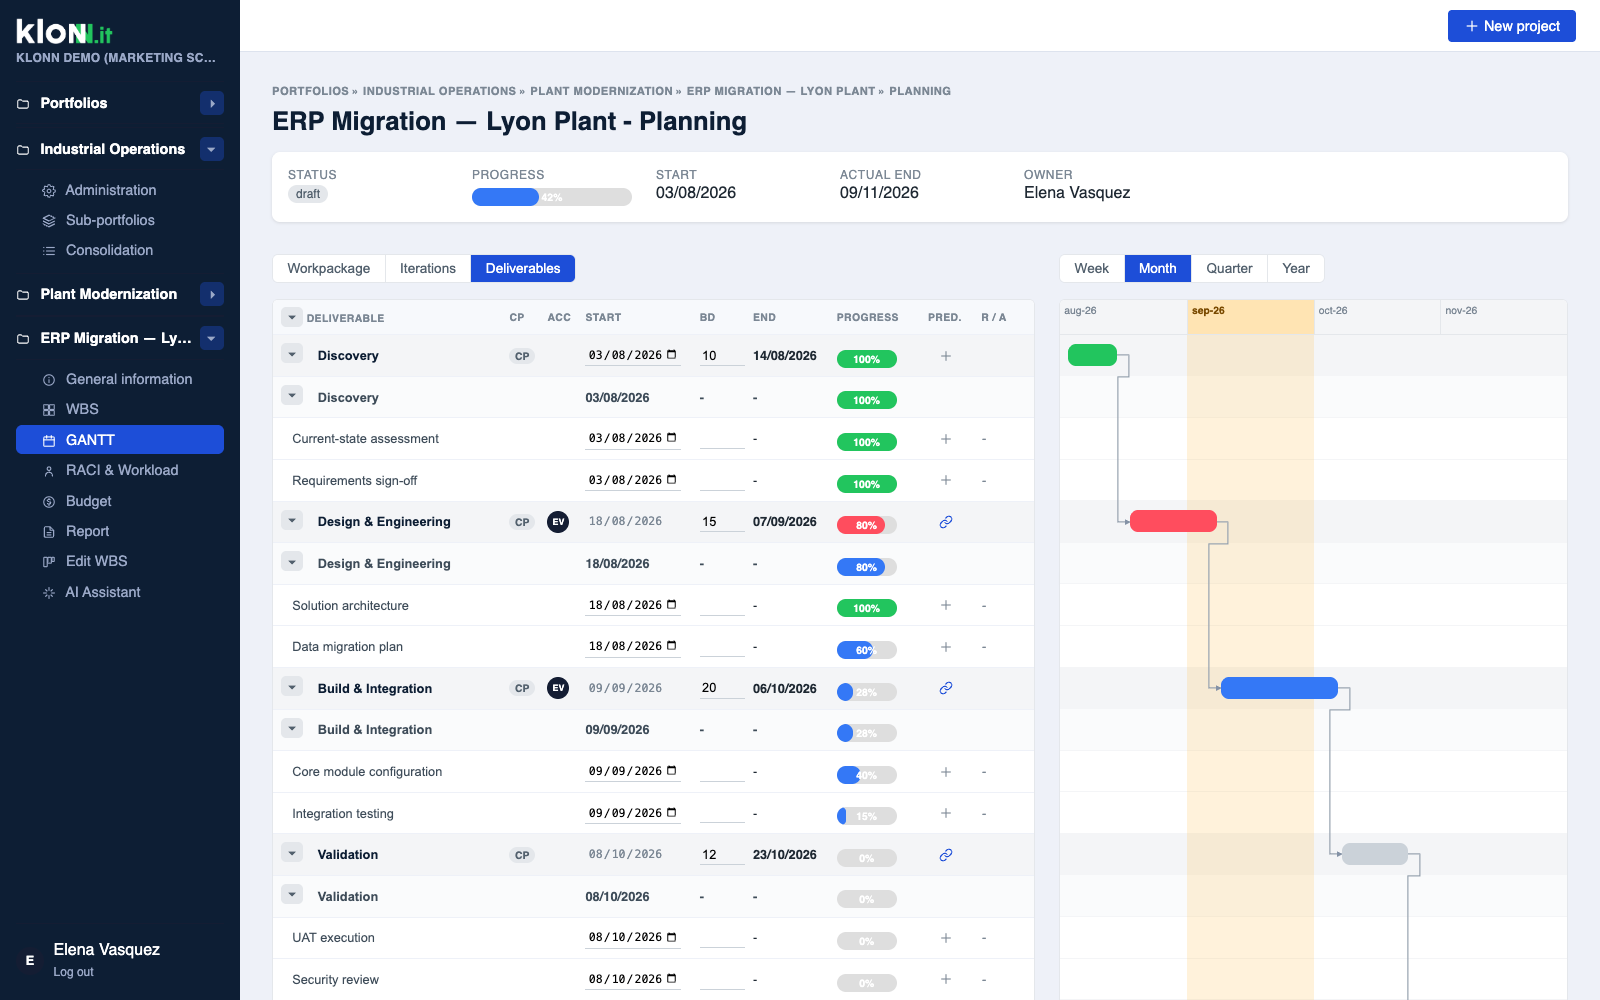Click plus icon on UAT execution row

point(945,938)
